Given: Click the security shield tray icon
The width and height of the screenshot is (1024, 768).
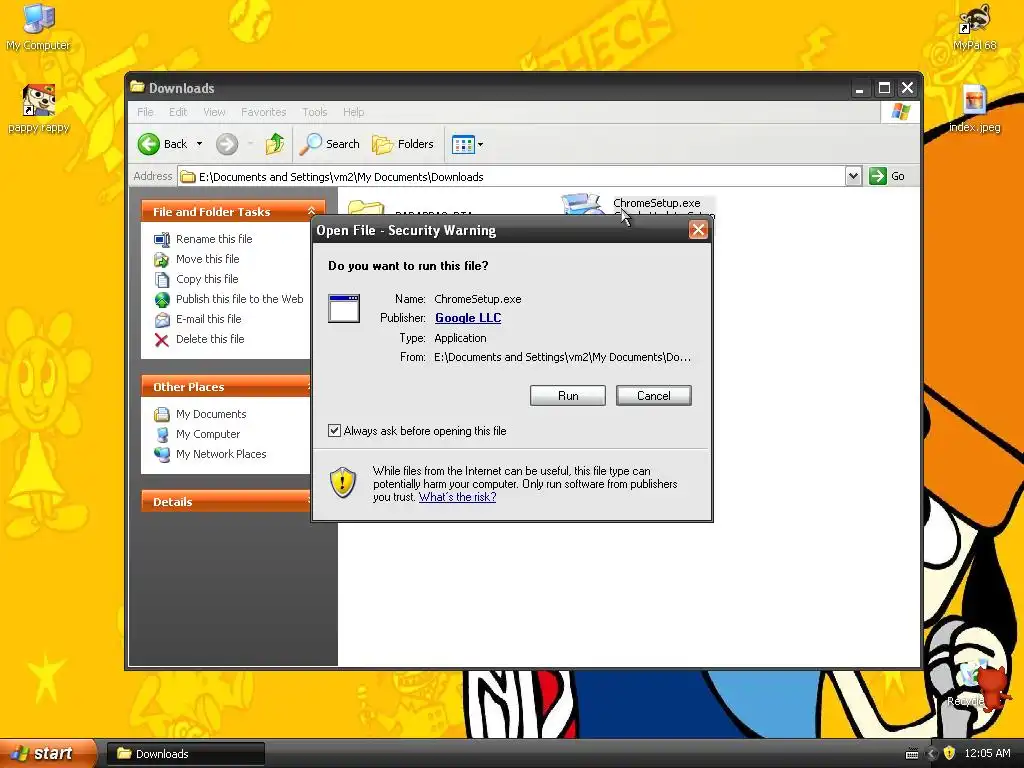Looking at the screenshot, I should [950, 753].
